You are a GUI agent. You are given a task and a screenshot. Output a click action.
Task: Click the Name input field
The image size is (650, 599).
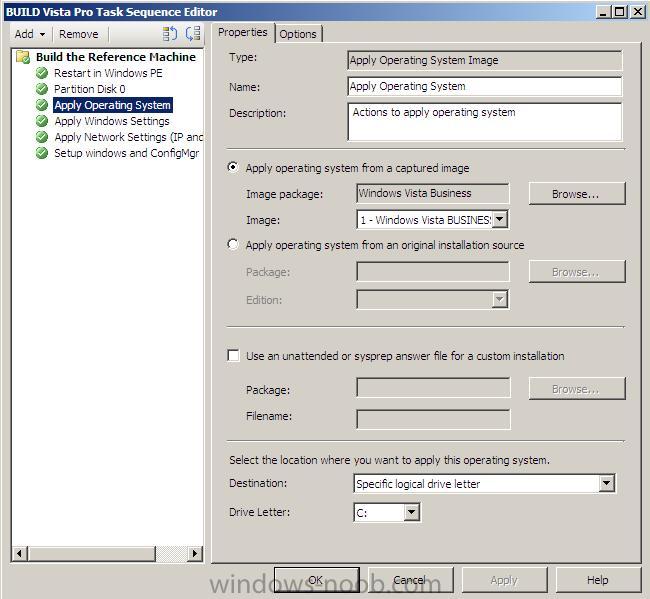tap(485, 86)
